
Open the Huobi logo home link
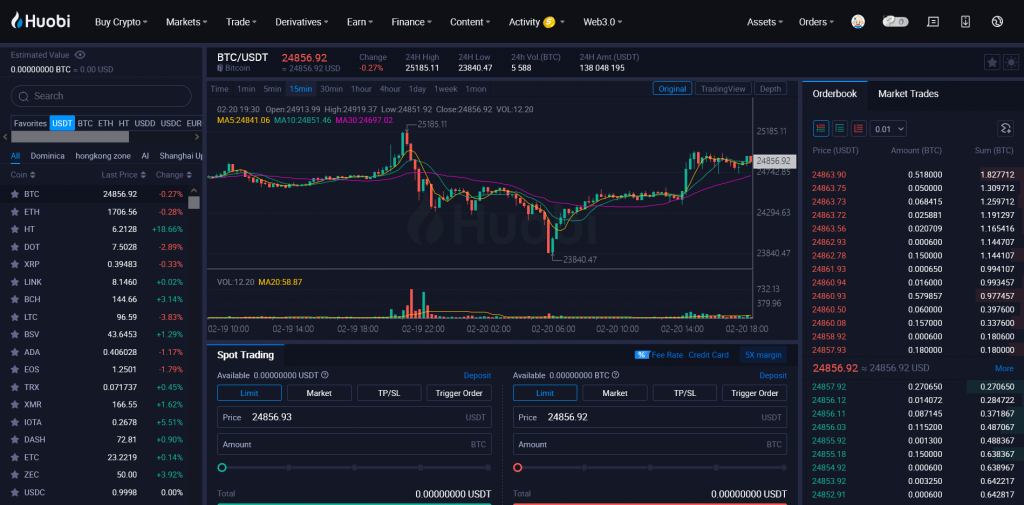tap(40, 21)
